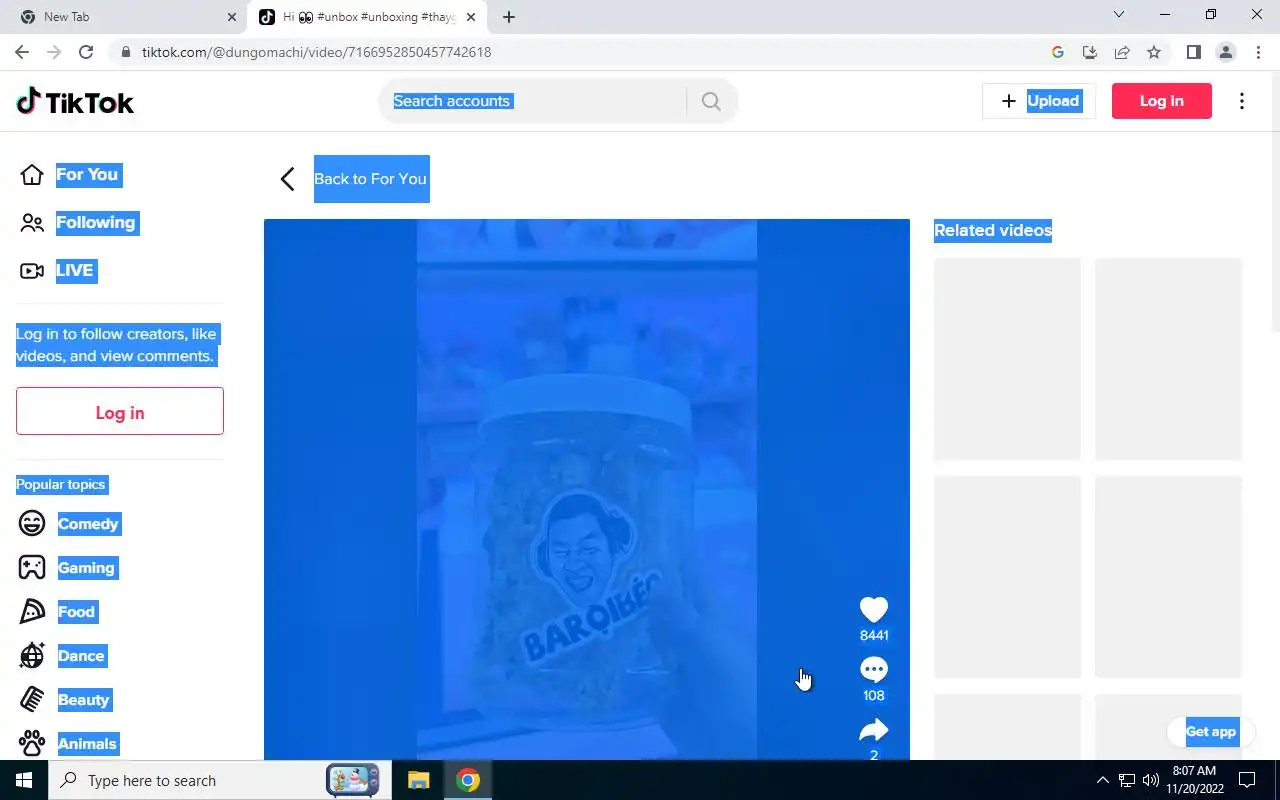Select Food topic
Screen dimensions: 1280x800
point(77,612)
